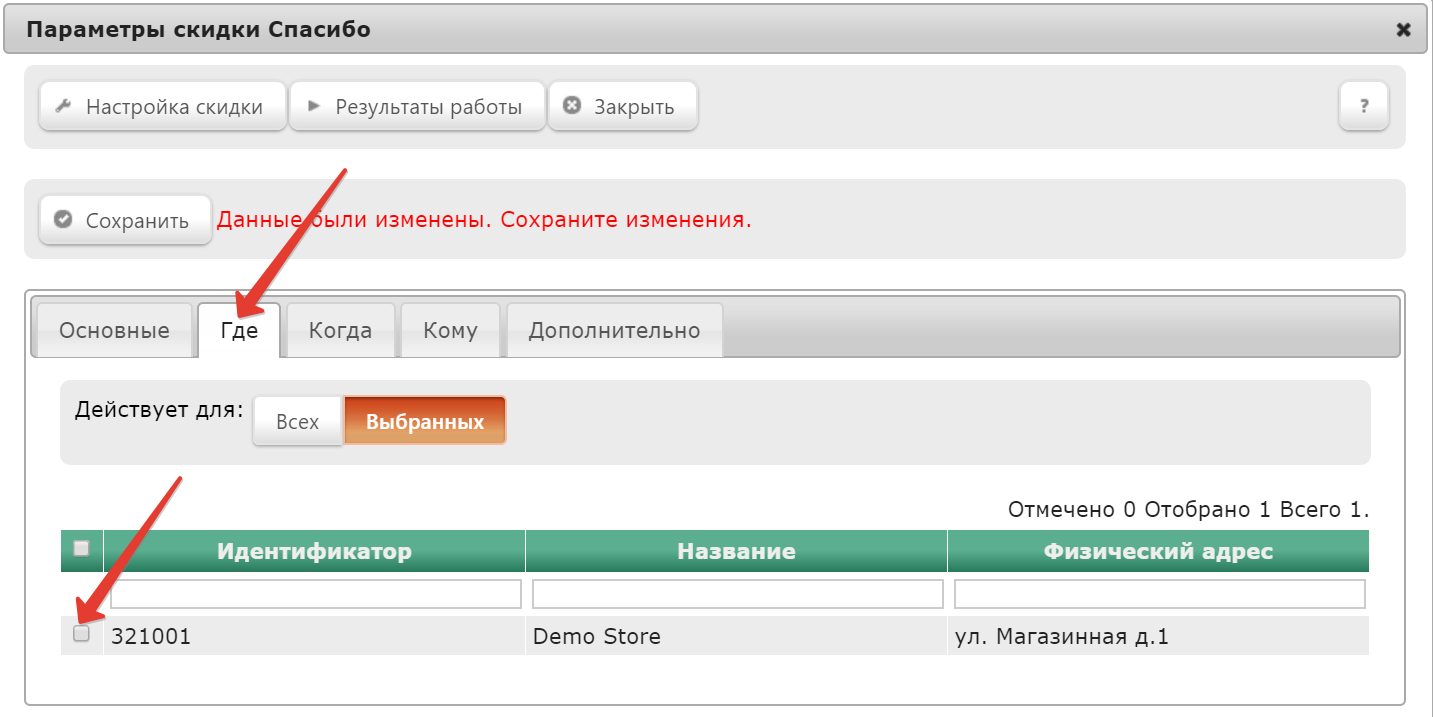Focus the Идентификатор filter field
This screenshot has height=717, width=1433.
click(x=316, y=594)
